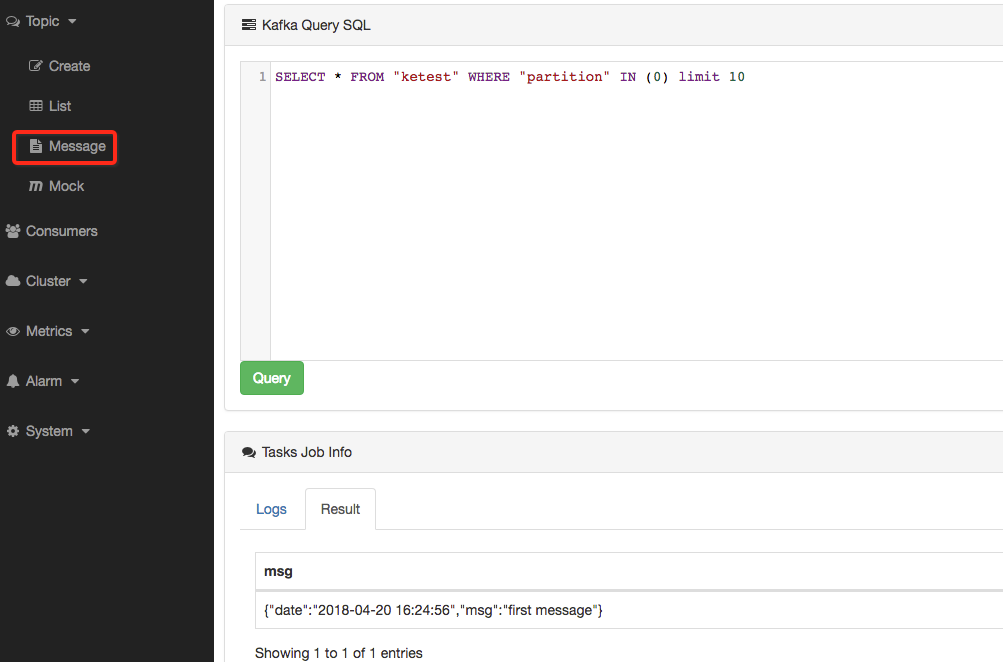Click the Kafka Query SQL header icon

pos(249,25)
